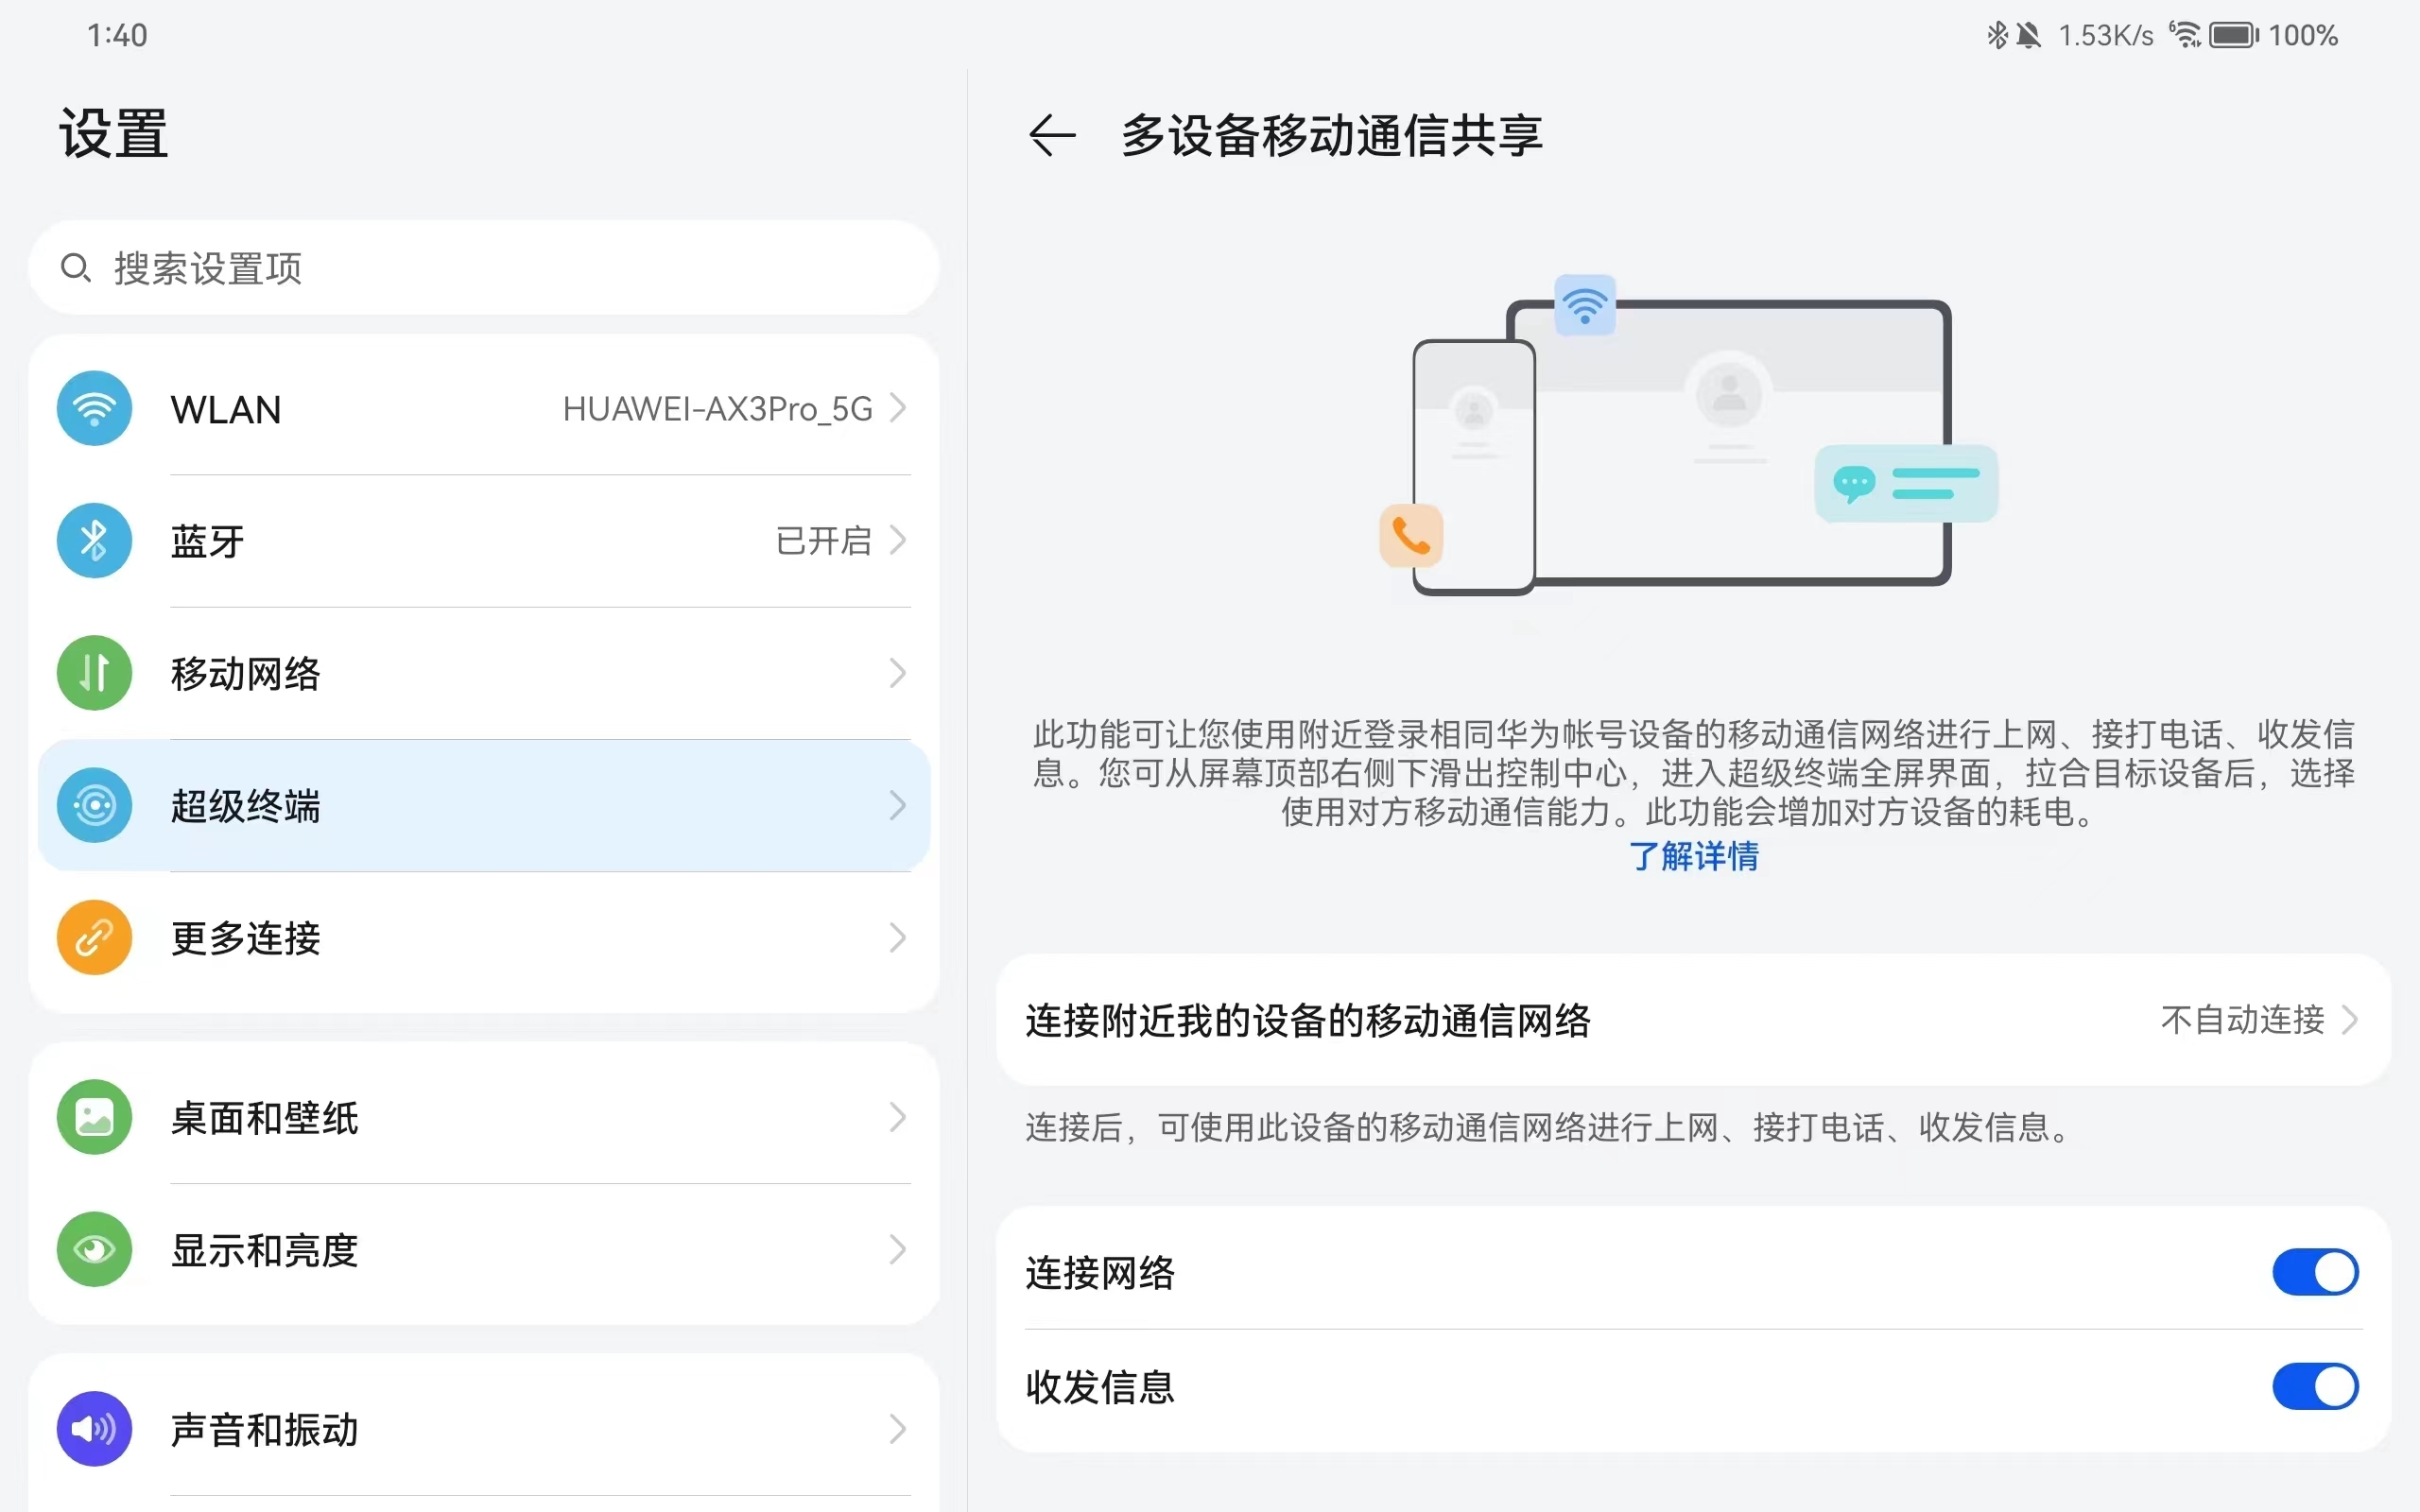Expand 蓝牙 entry via its chevron
Screen dimensions: 2420x1512
[898, 541]
